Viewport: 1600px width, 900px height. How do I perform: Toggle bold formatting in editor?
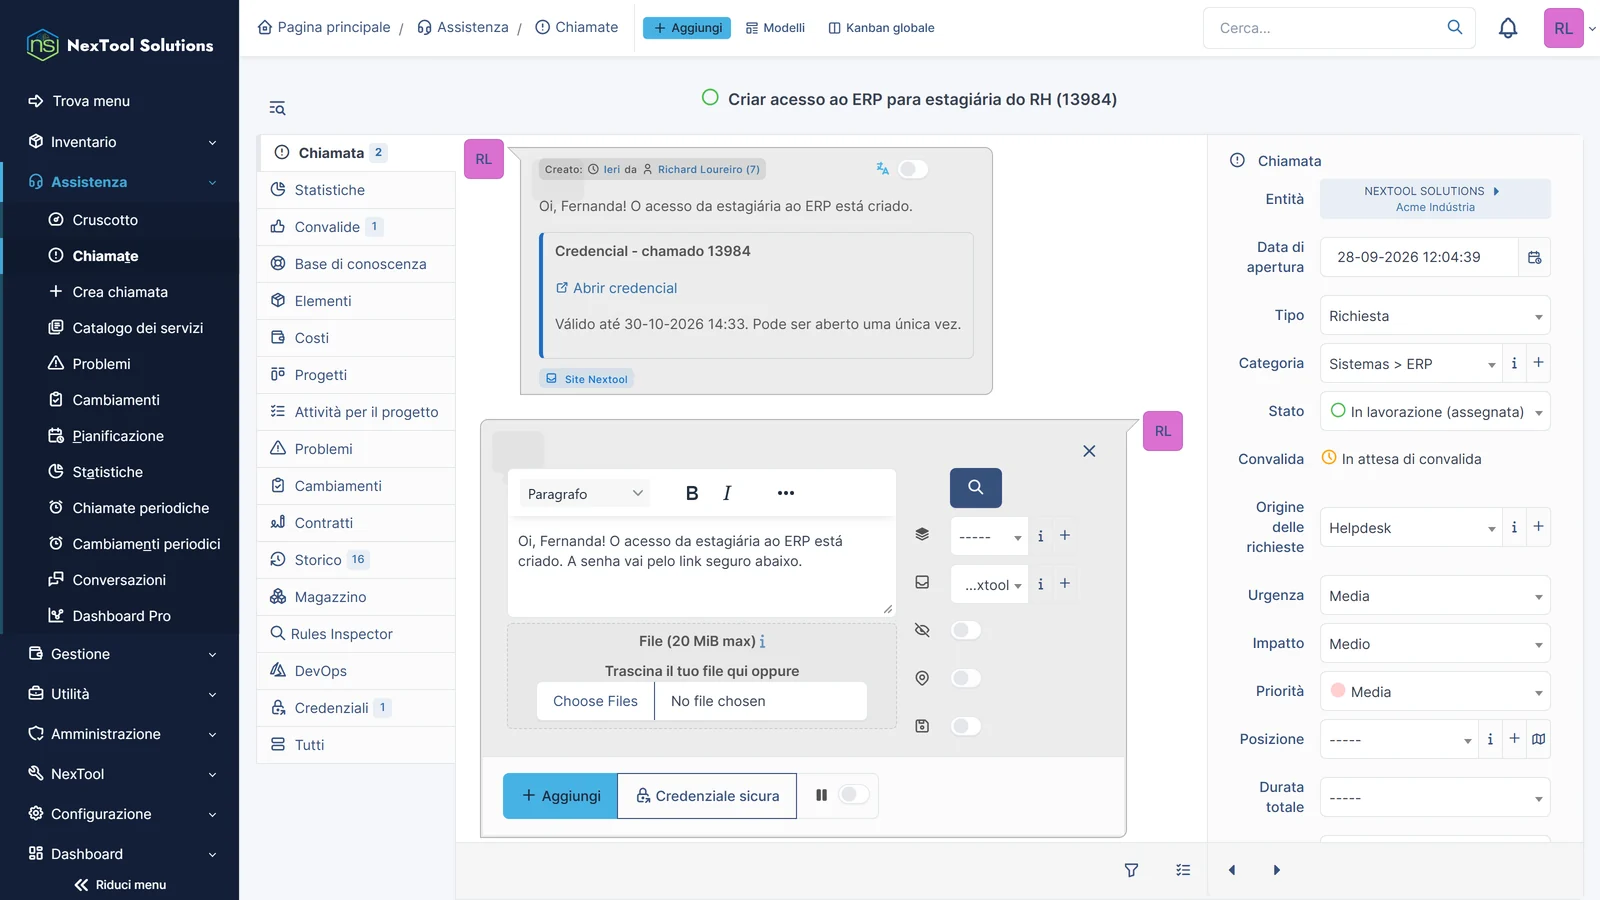(x=692, y=493)
